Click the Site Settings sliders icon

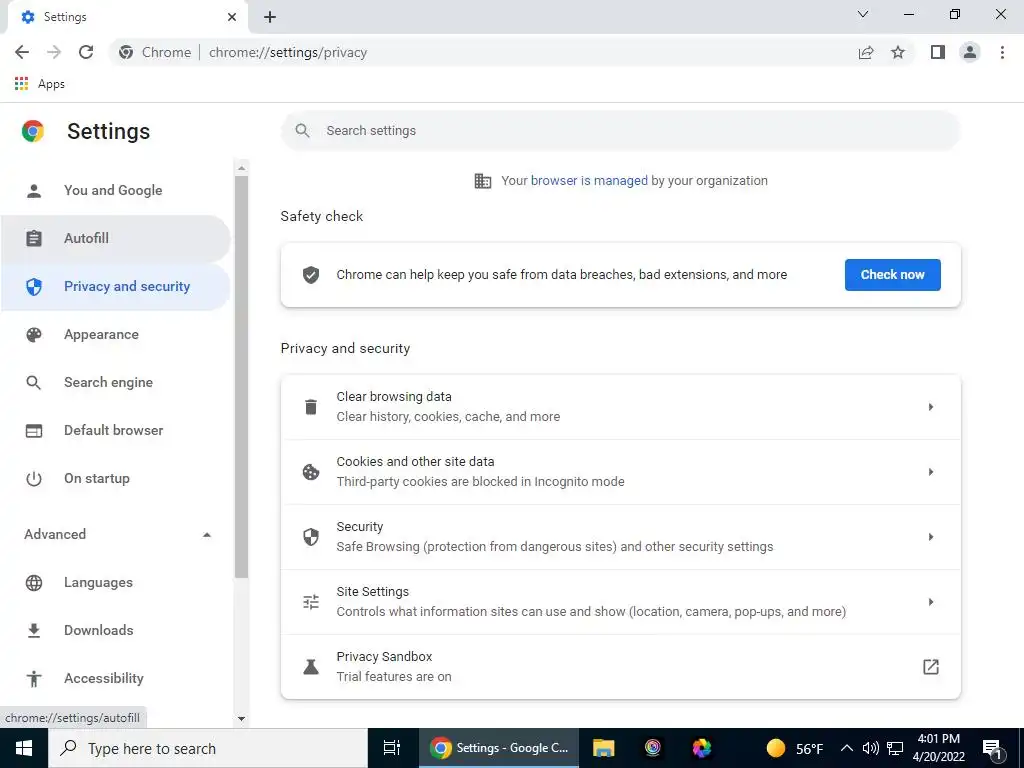(x=311, y=601)
